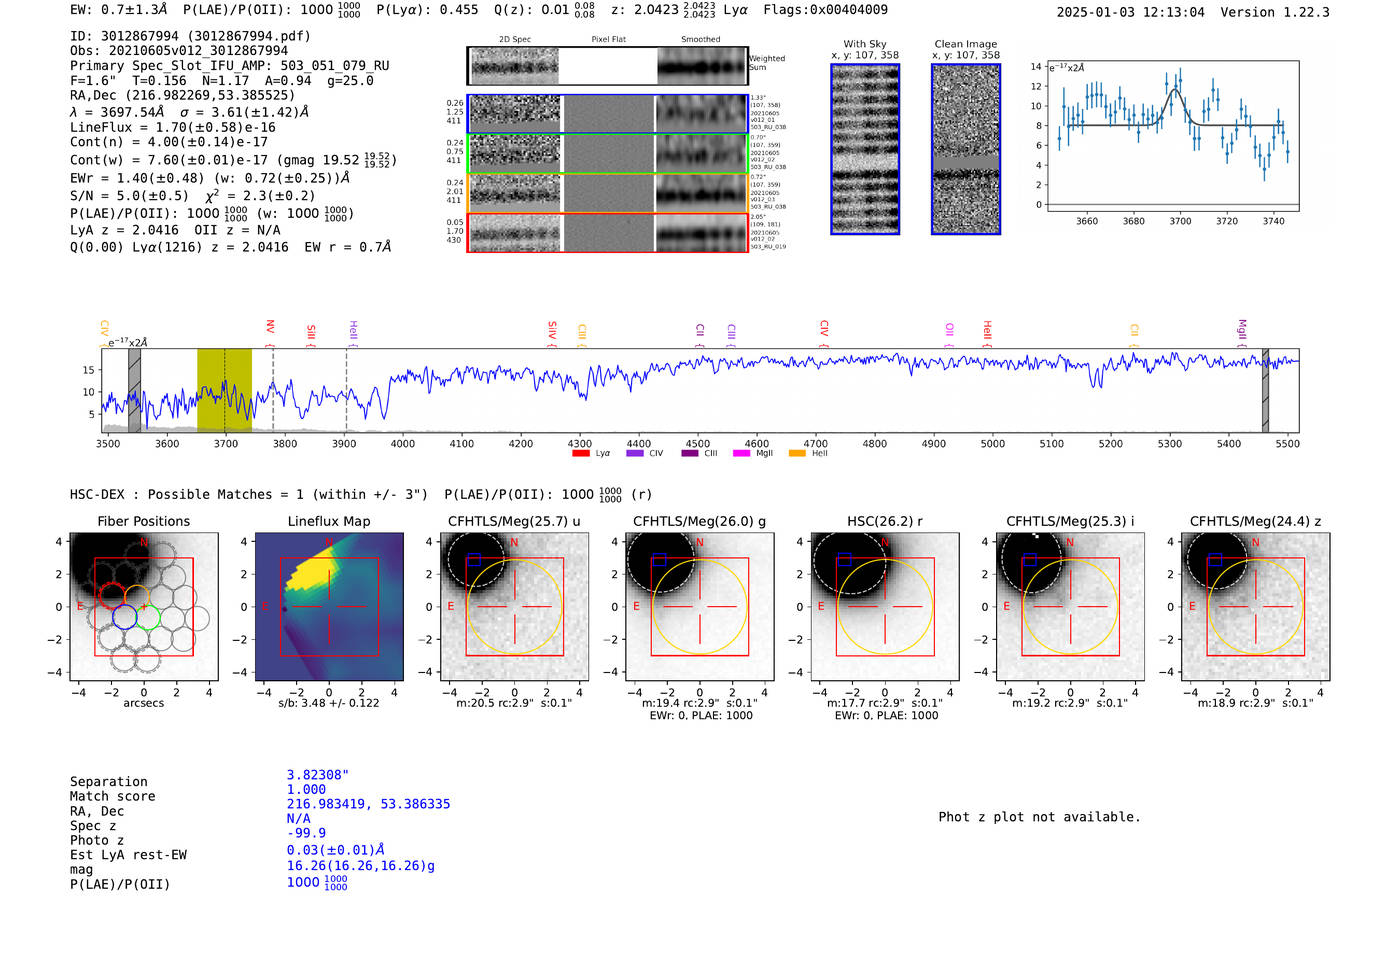
Task: Click the EWr = 1.40(±0.48) line
Action: coord(210,178)
